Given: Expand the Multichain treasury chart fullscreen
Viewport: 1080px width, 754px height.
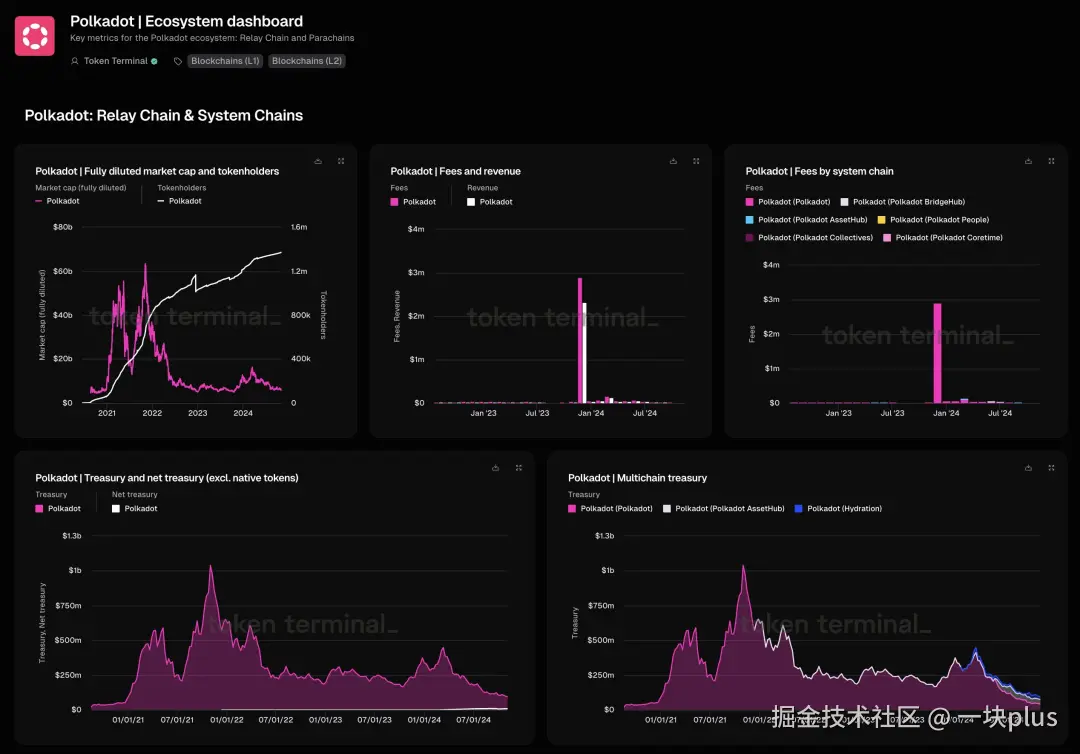Looking at the screenshot, I should point(1051,468).
